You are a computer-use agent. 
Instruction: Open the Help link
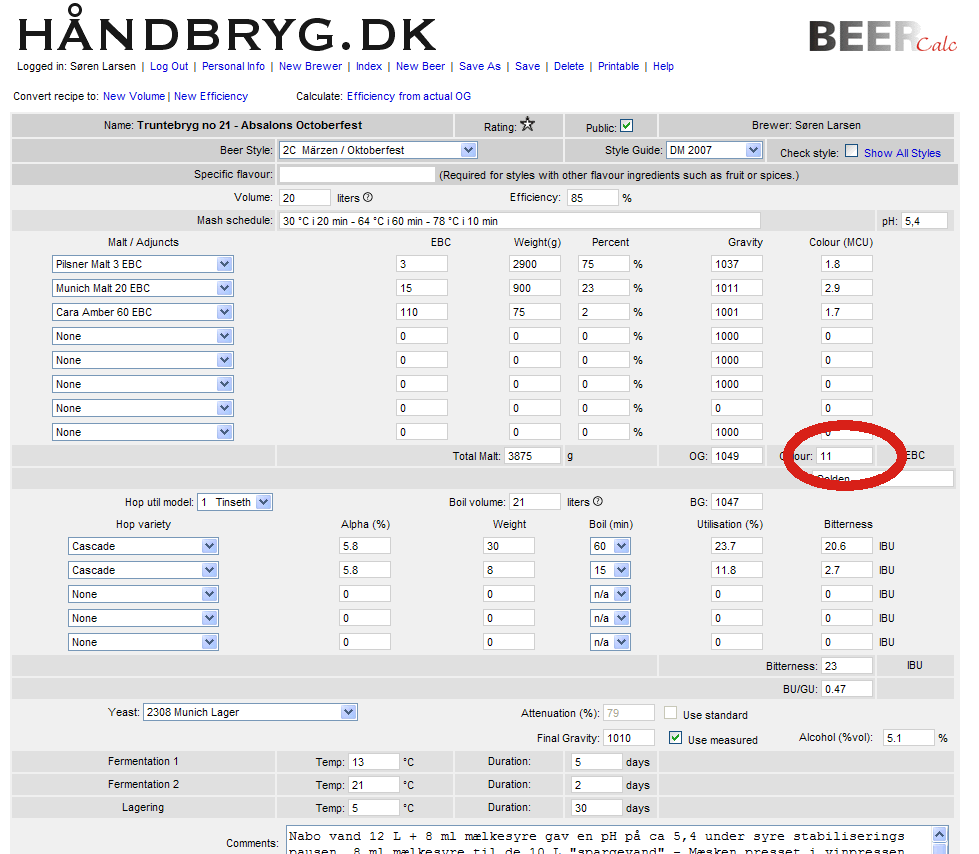663,66
